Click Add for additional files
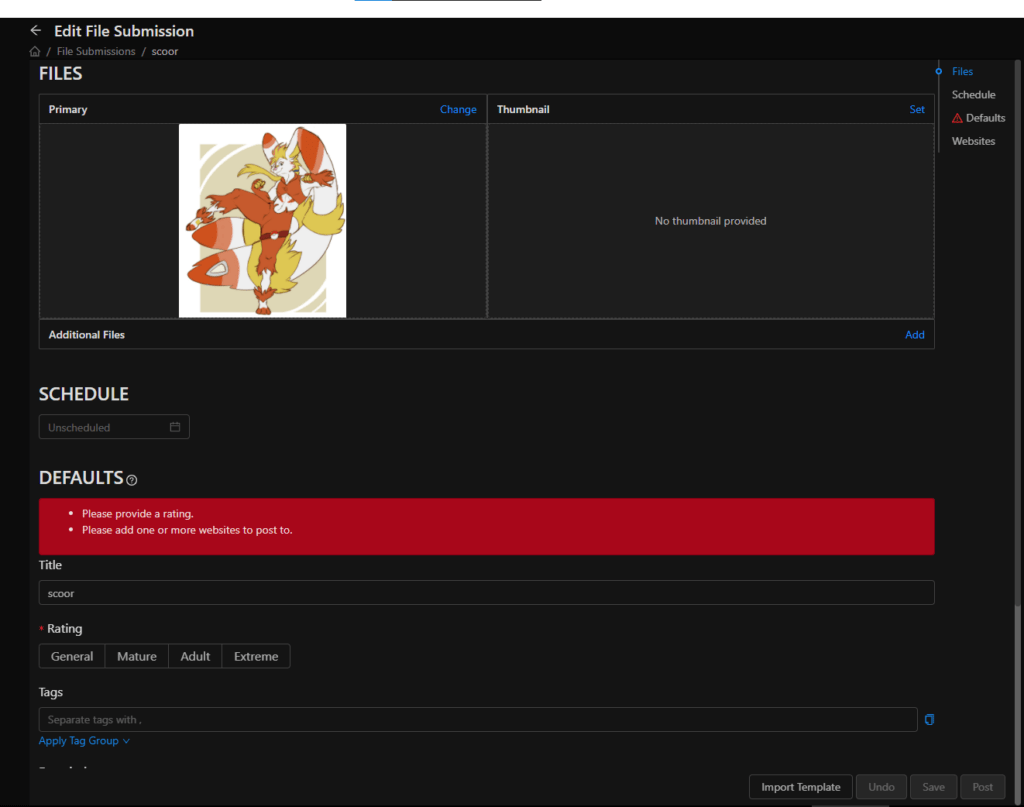The image size is (1024, 807). pyautogui.click(x=914, y=335)
